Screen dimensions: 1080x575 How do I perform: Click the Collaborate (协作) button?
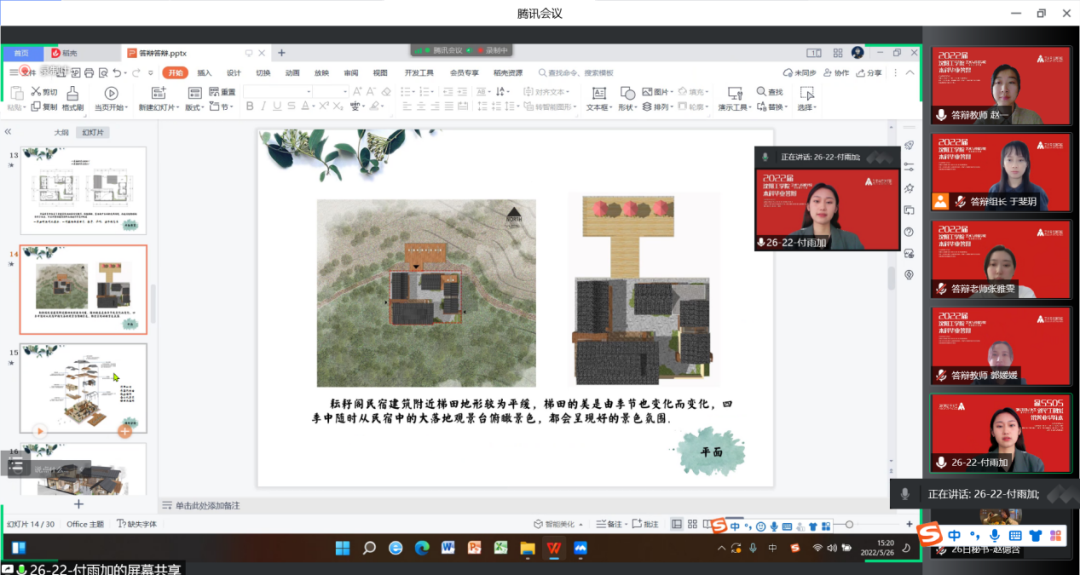(x=836, y=73)
